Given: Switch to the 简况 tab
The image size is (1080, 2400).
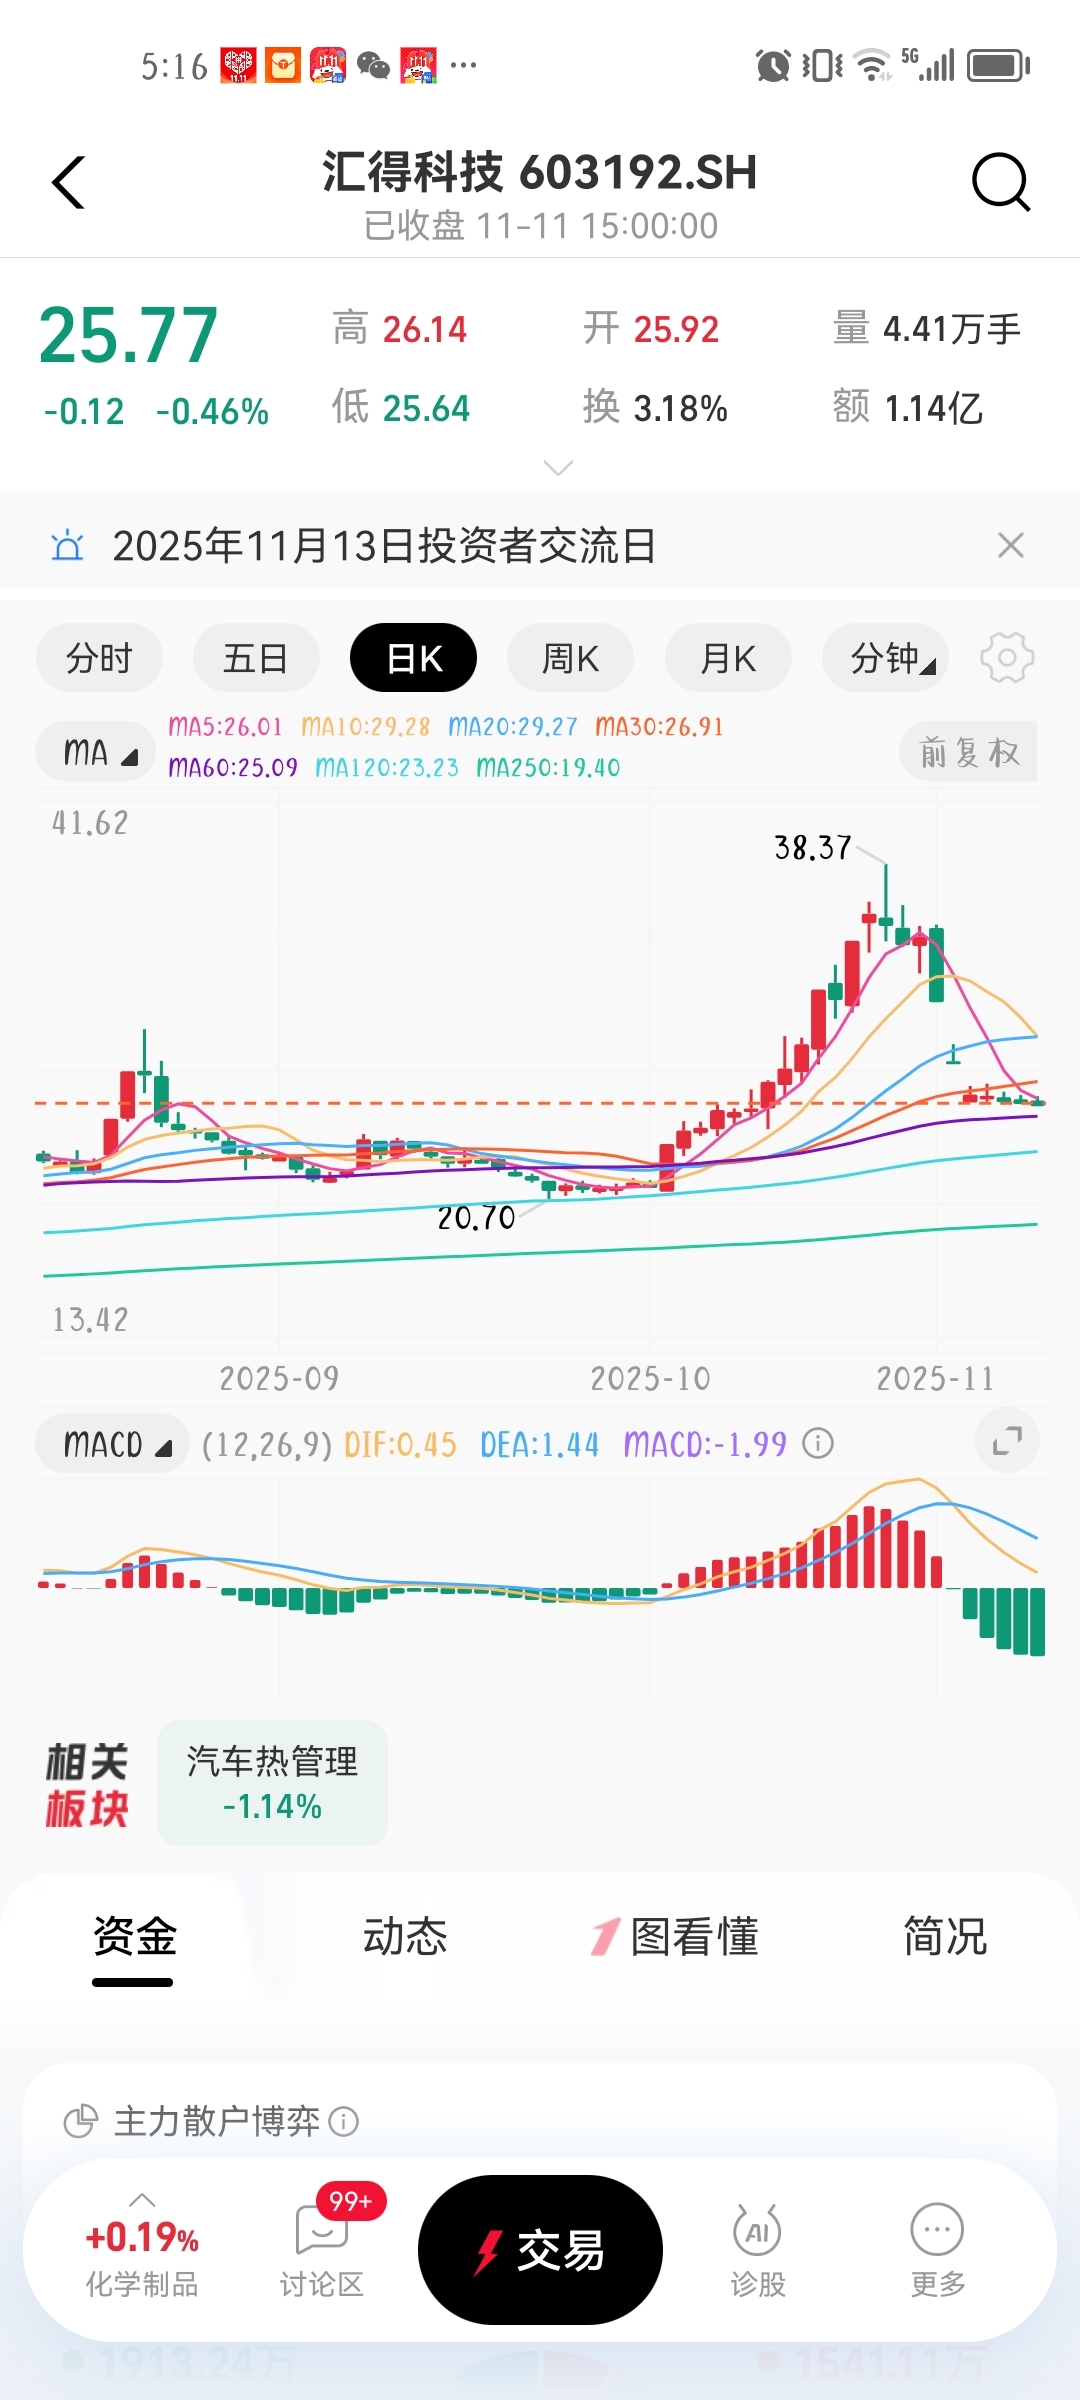Looking at the screenshot, I should click(945, 1936).
